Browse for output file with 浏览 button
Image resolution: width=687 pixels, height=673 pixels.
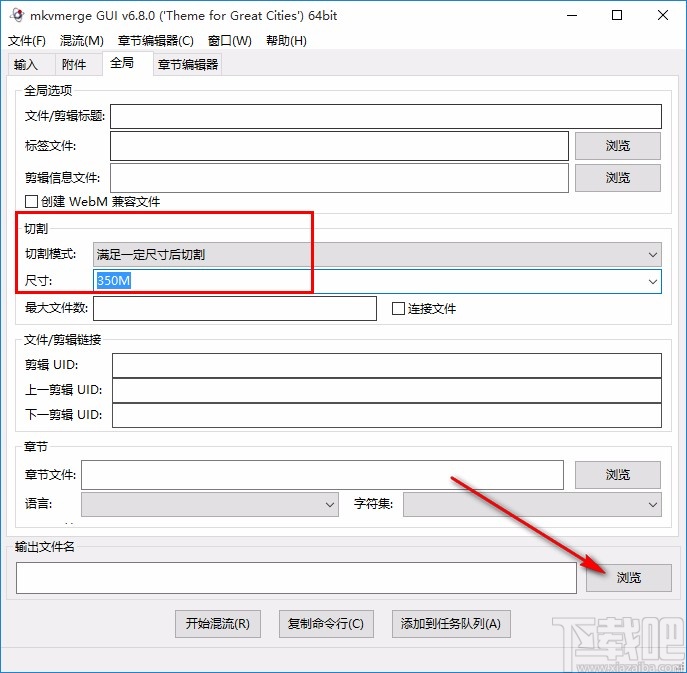tap(629, 578)
